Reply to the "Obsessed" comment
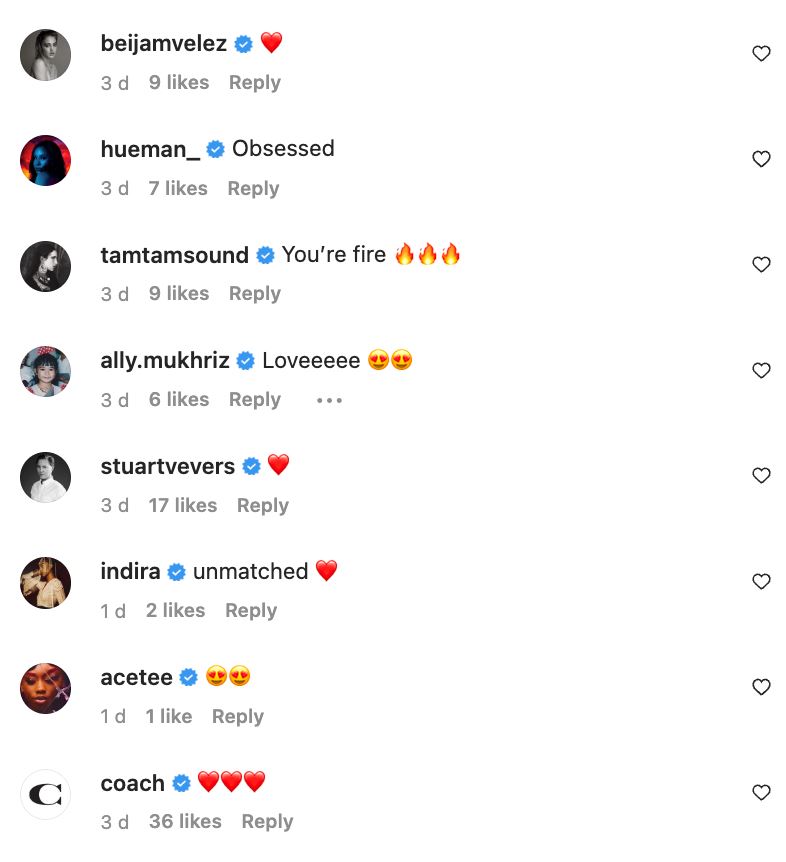 (x=252, y=188)
